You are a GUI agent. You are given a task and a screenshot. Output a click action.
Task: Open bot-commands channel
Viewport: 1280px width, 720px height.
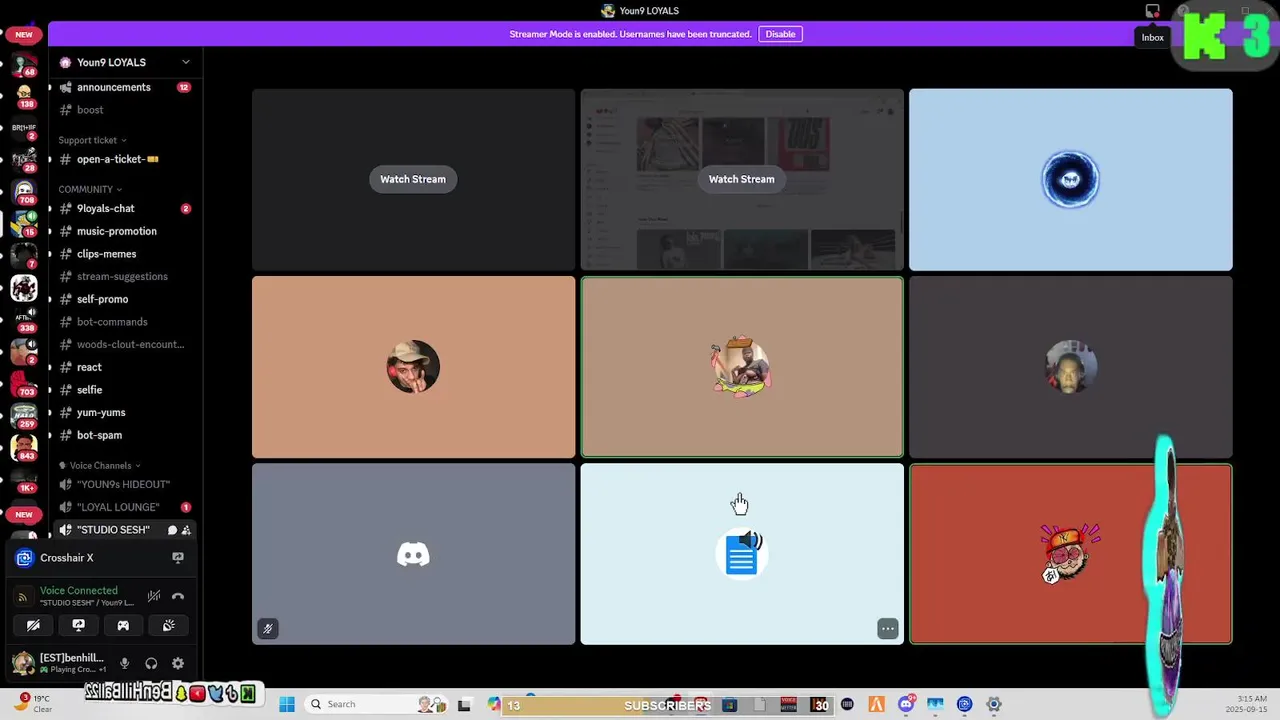[x=124, y=322]
